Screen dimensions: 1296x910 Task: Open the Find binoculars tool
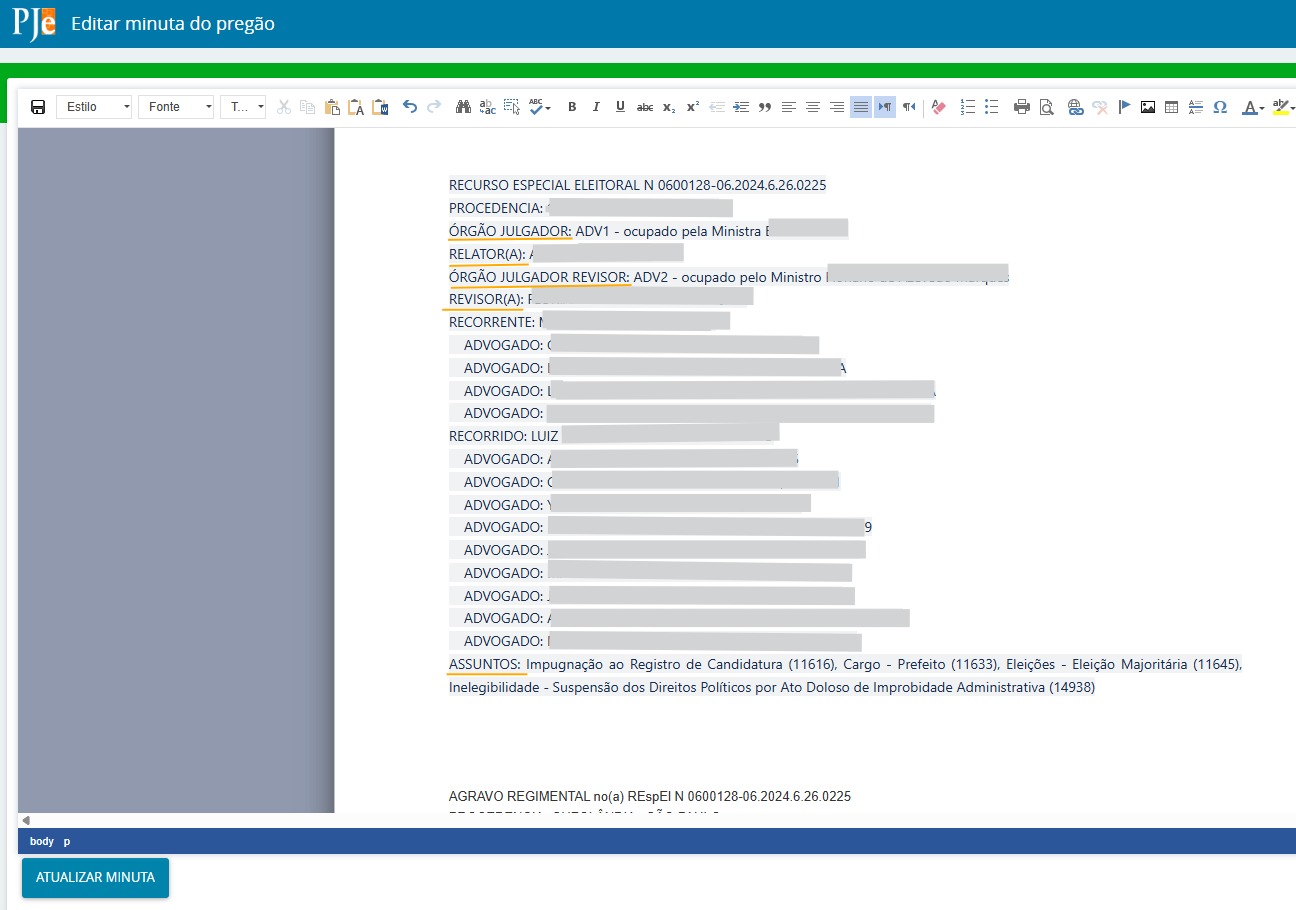coord(463,107)
